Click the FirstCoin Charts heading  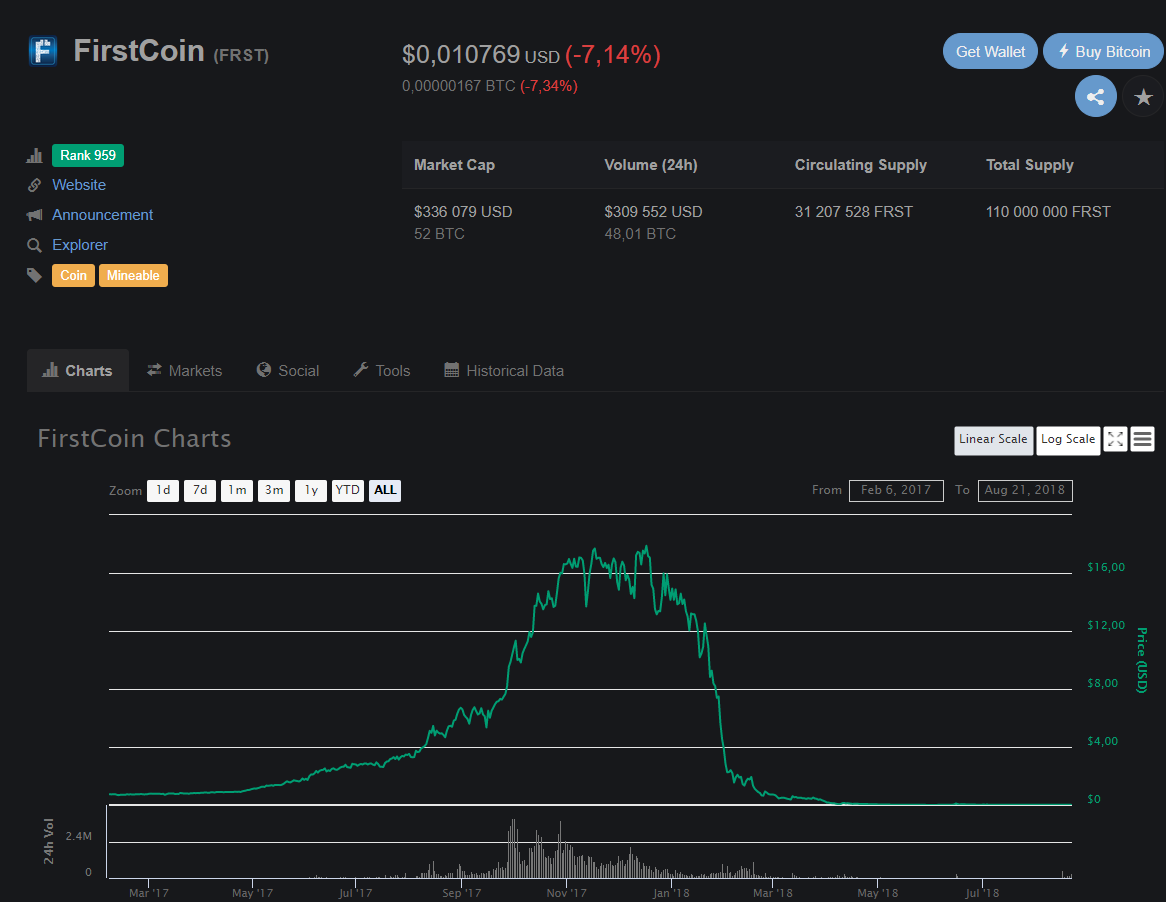click(135, 439)
